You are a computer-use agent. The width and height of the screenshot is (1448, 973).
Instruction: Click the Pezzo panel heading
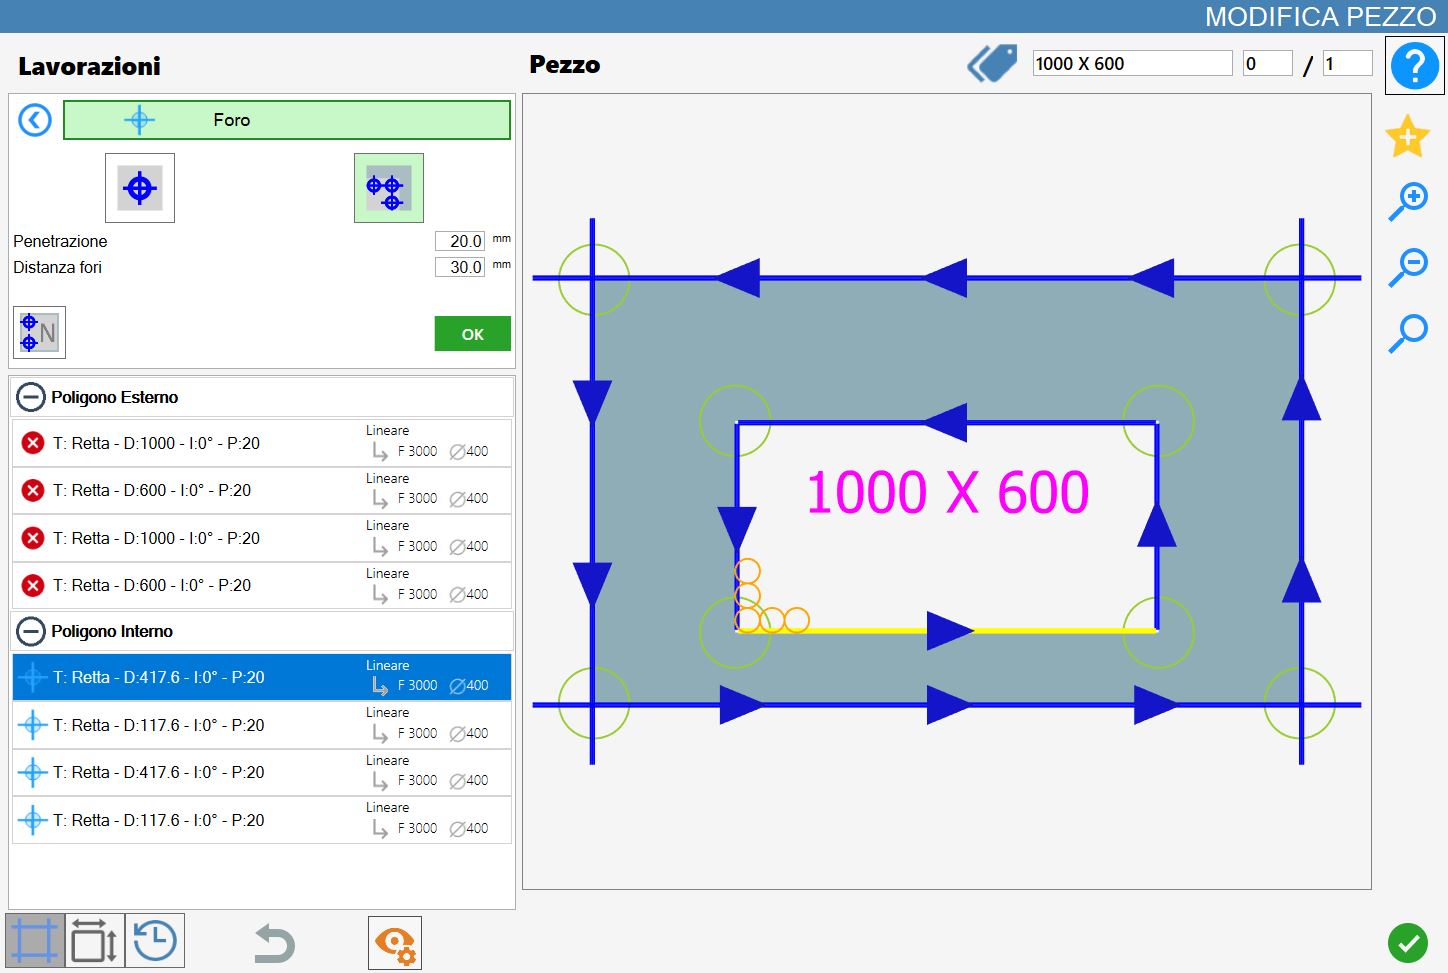point(565,64)
